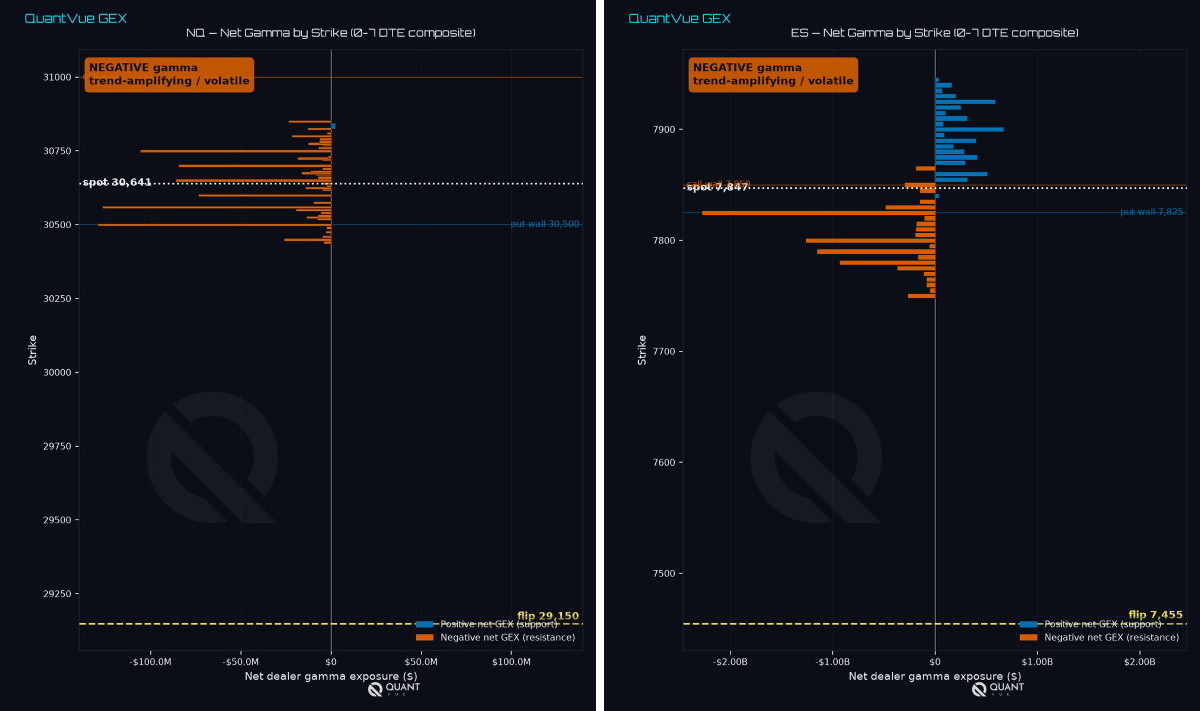Click the QuantVue GEX header above the NQ chart

coord(75,18)
